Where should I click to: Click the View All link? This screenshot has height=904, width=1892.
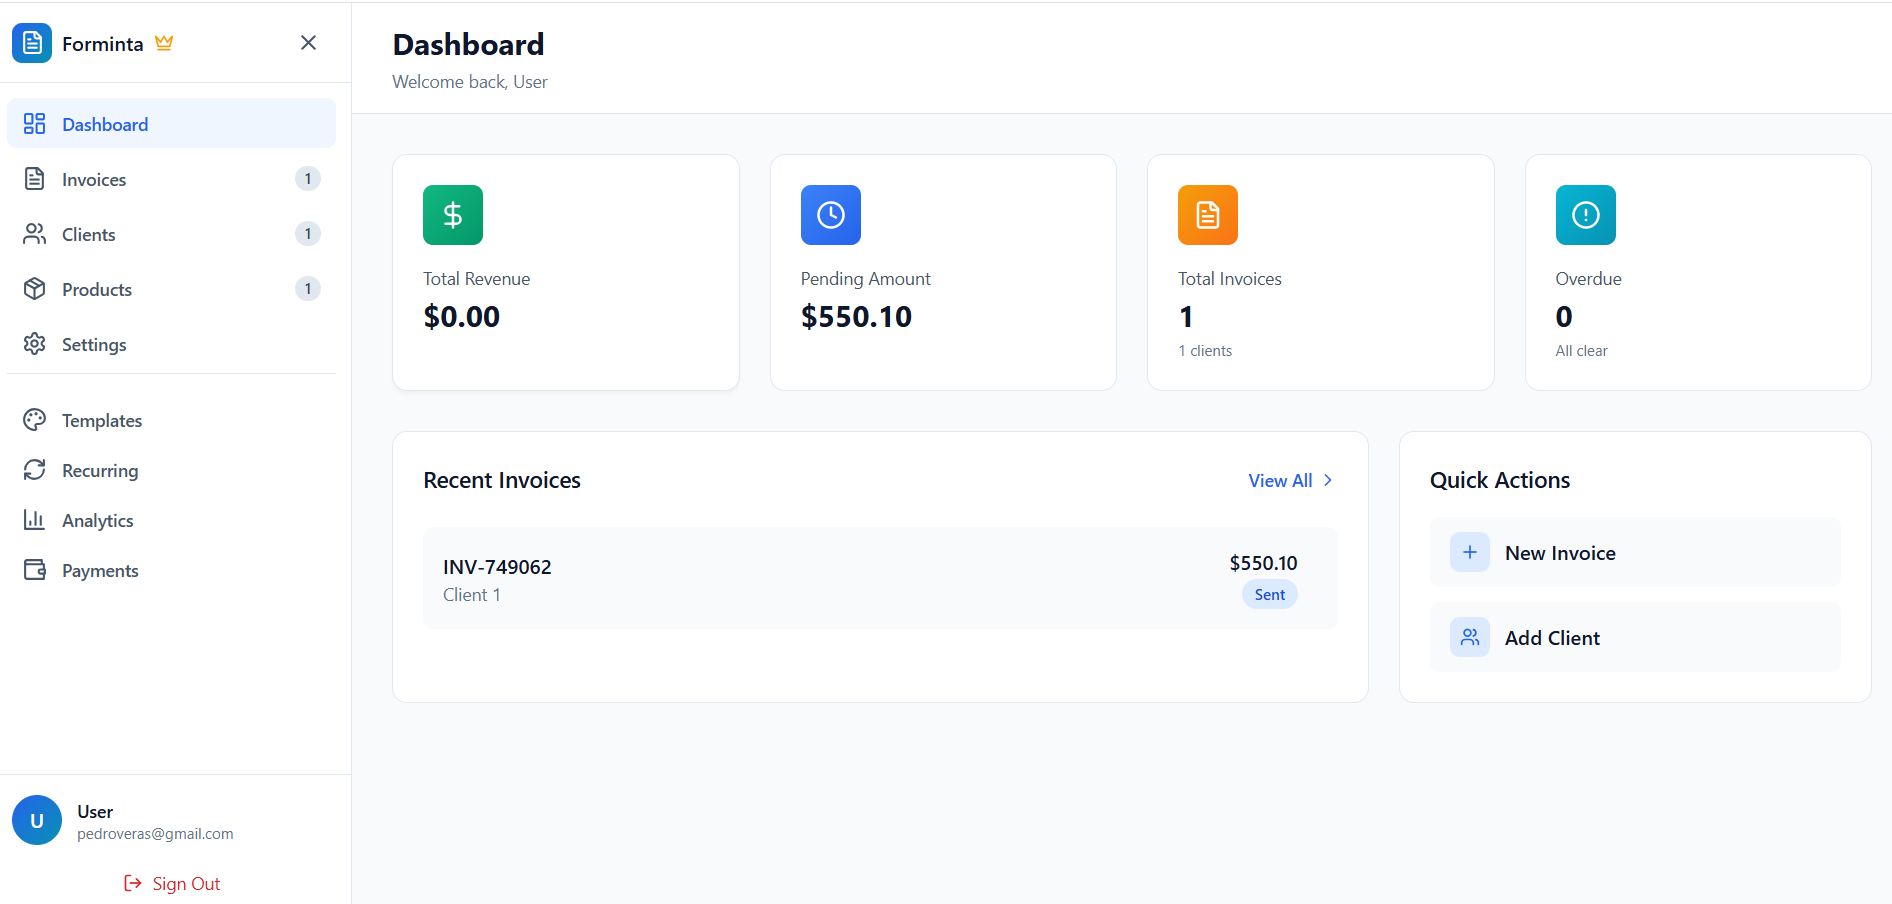pos(1290,481)
